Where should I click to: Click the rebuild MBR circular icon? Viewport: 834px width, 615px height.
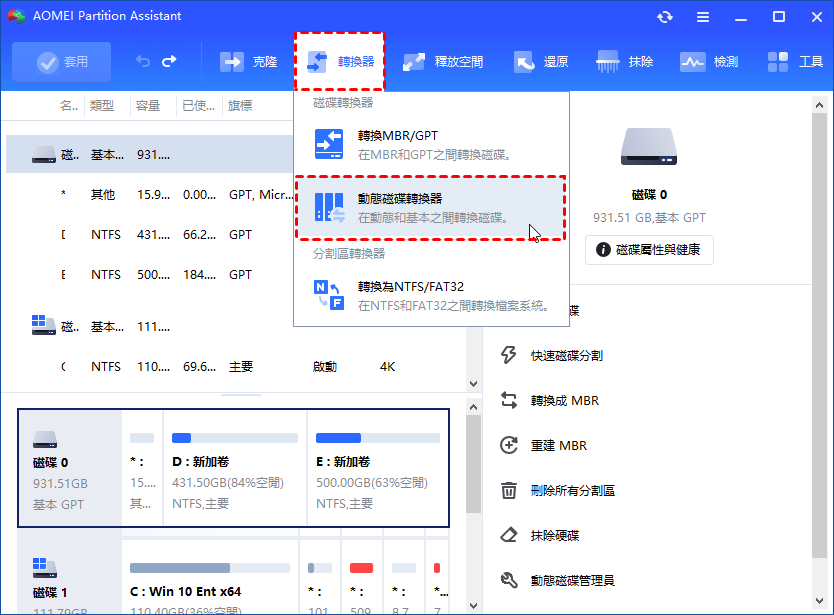coord(508,445)
